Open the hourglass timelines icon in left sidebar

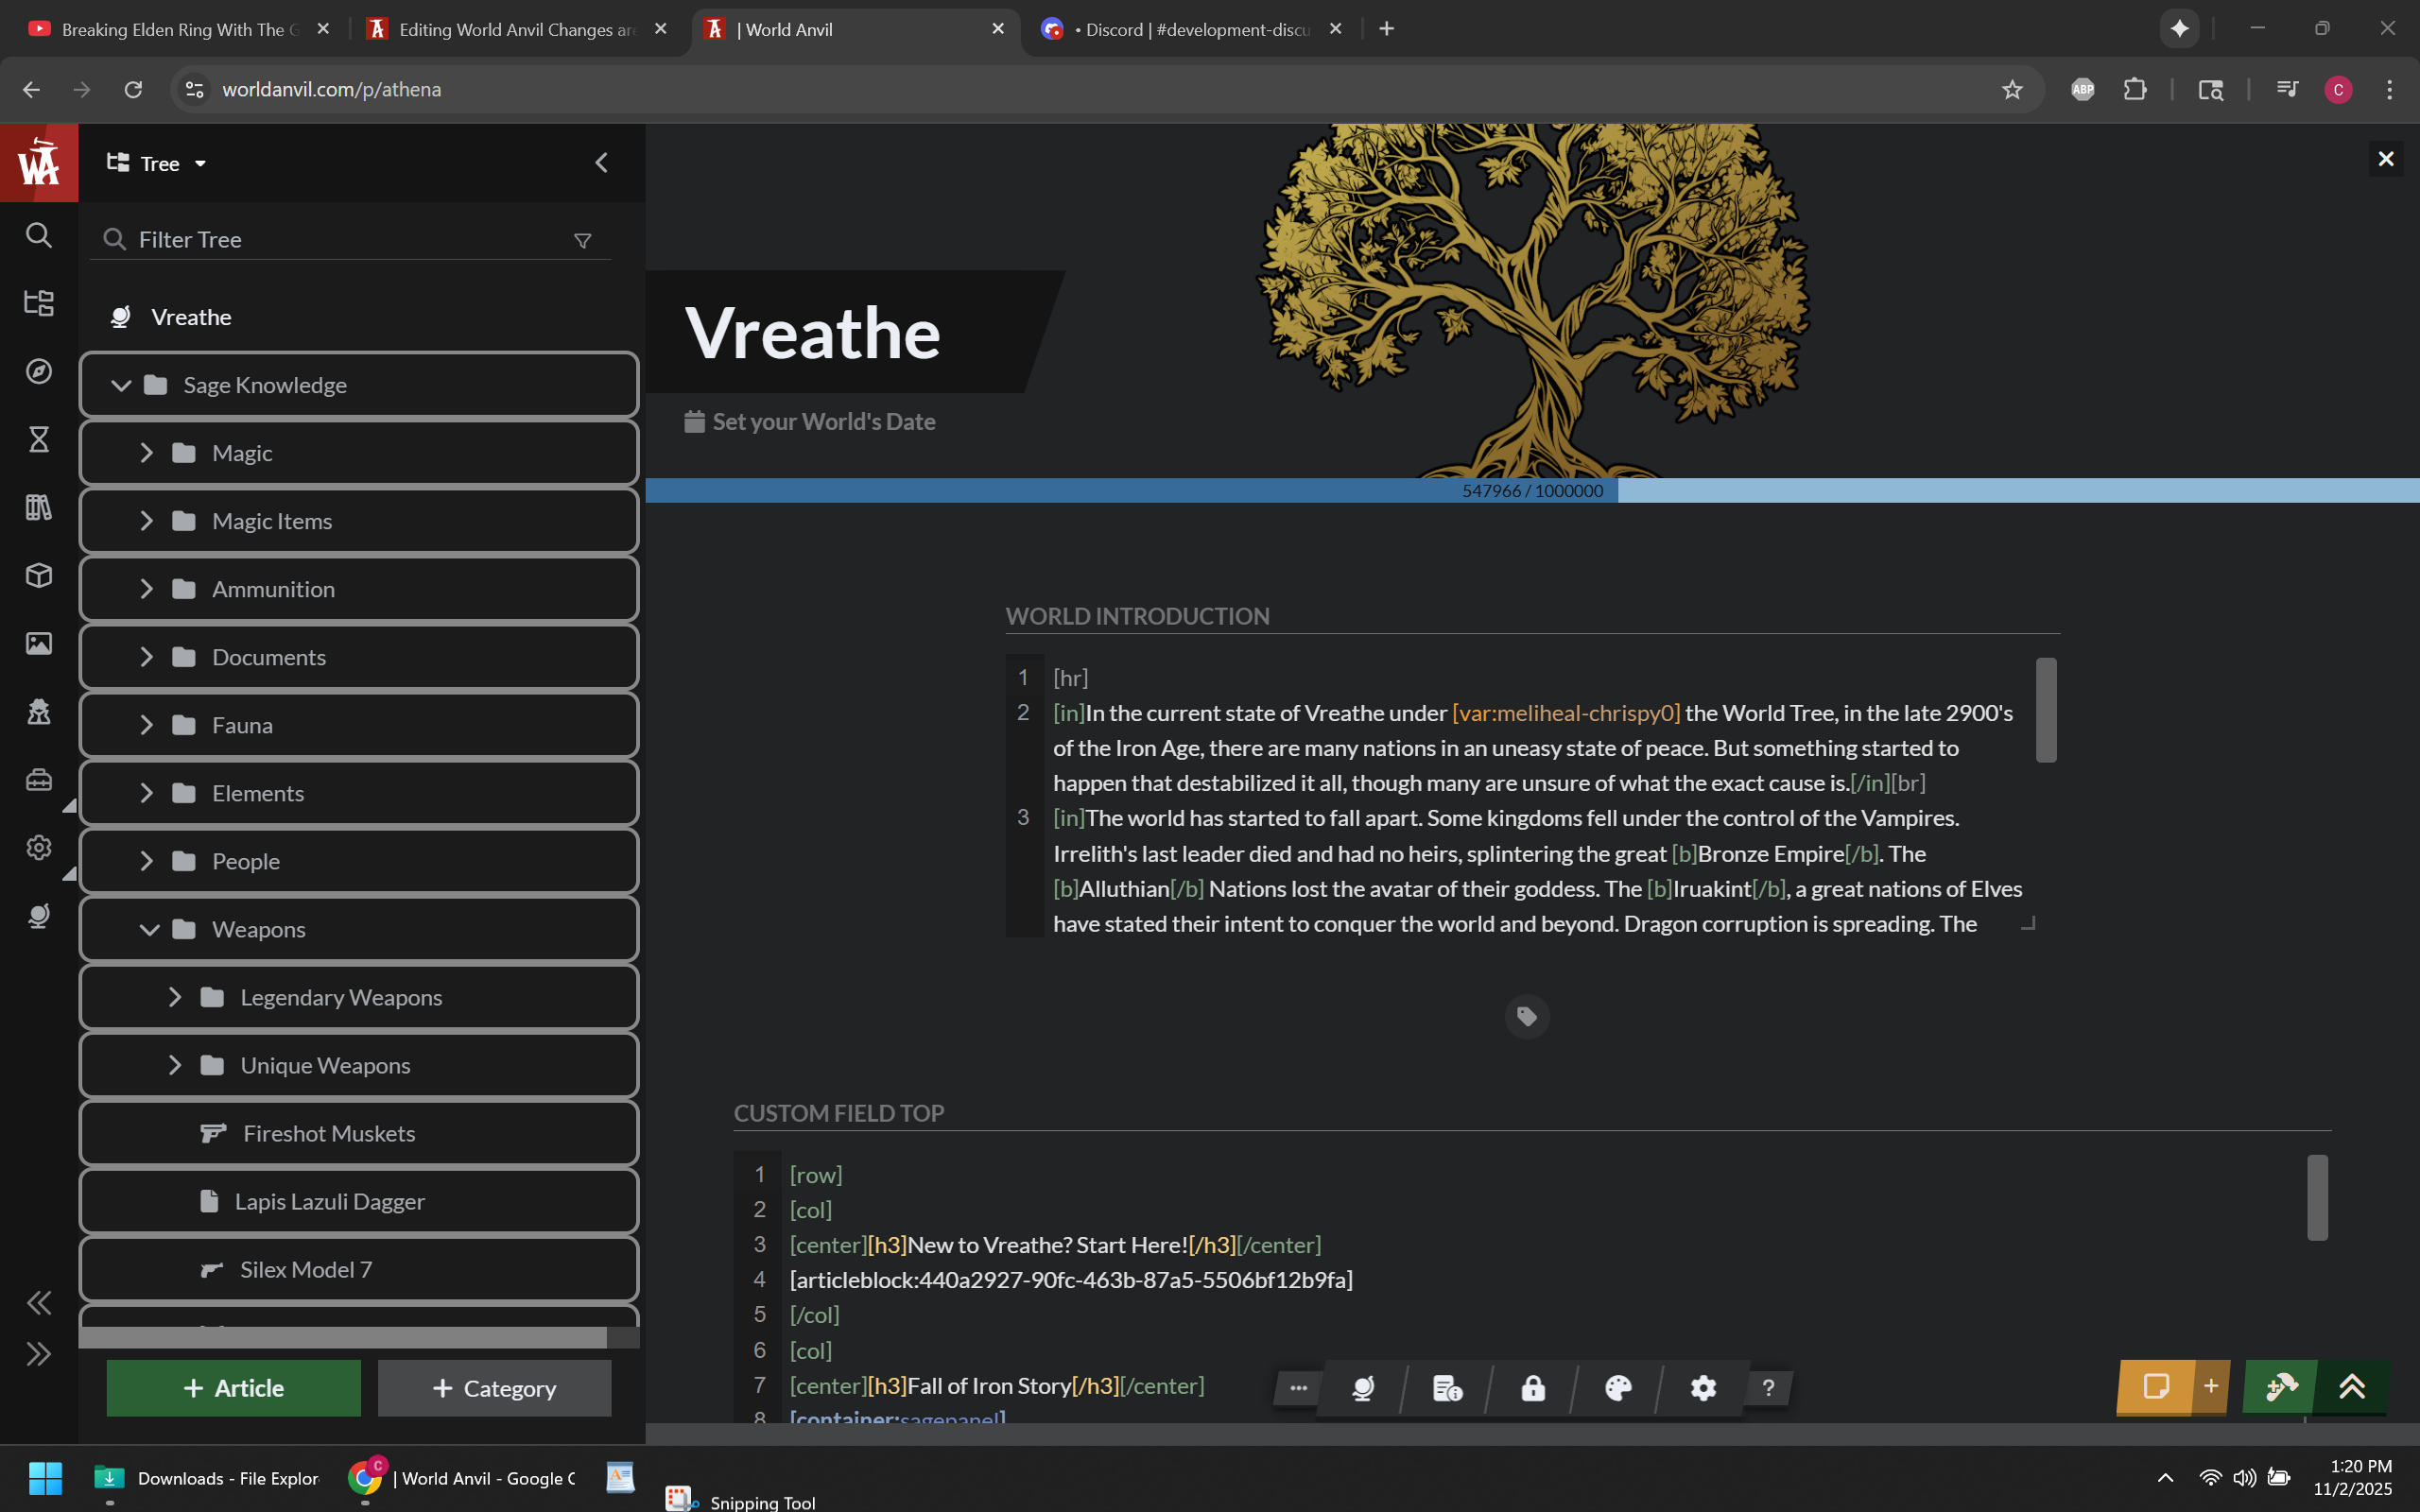[x=39, y=439]
